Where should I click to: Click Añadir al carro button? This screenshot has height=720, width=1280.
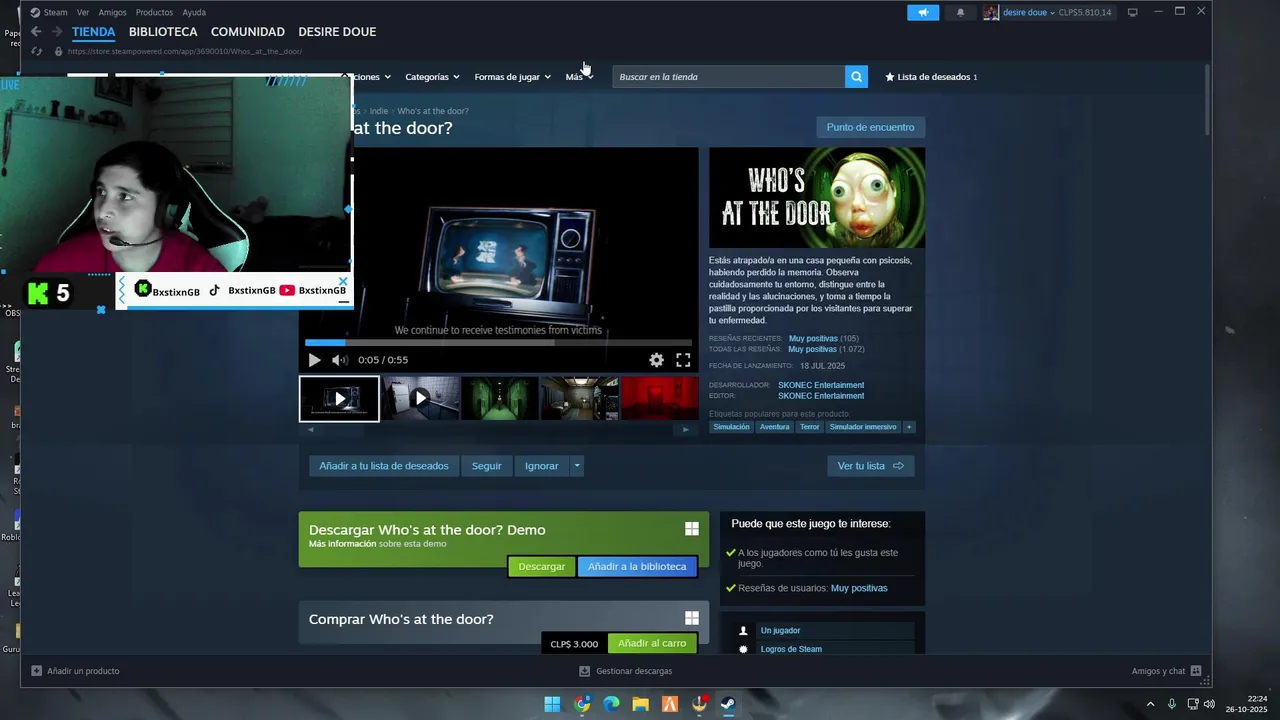[x=652, y=643]
